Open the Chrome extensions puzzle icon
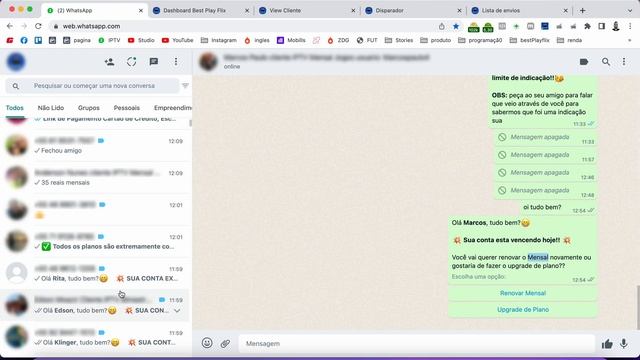 coord(587,26)
